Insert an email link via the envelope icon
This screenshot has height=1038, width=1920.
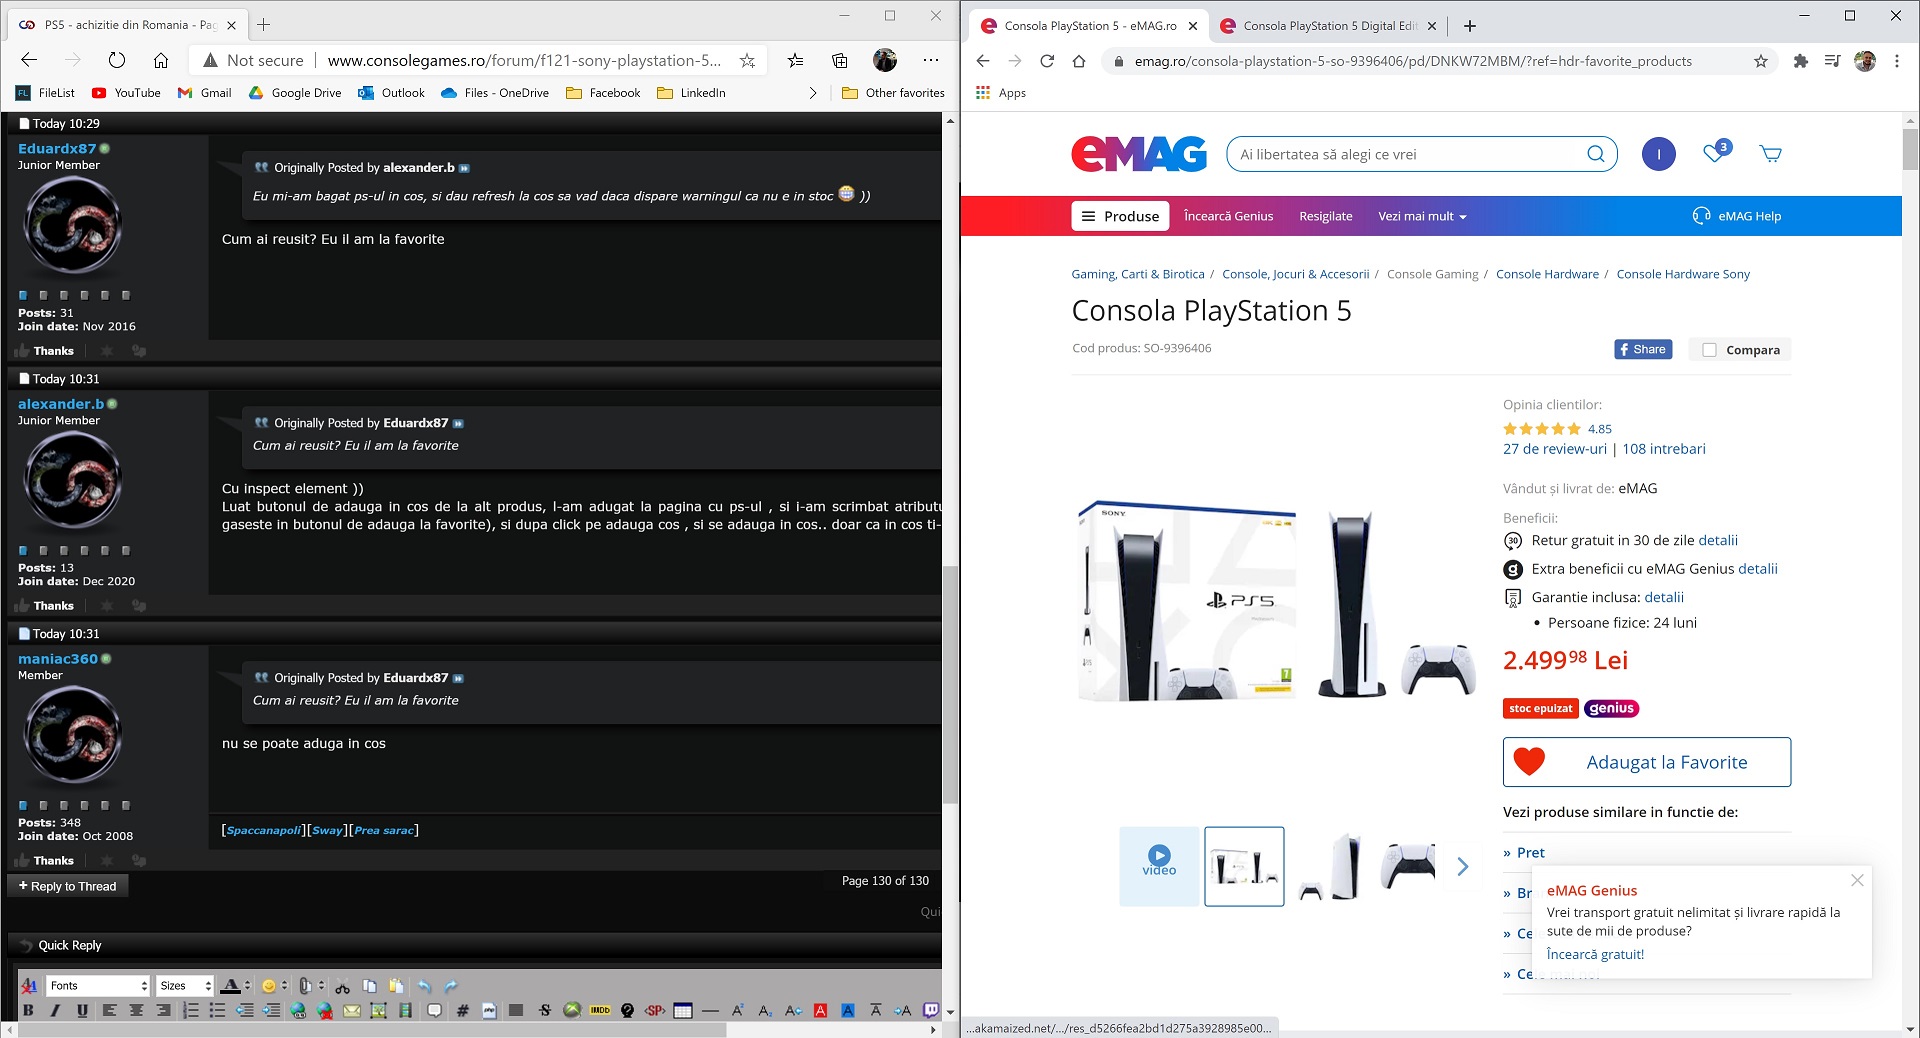(352, 1011)
